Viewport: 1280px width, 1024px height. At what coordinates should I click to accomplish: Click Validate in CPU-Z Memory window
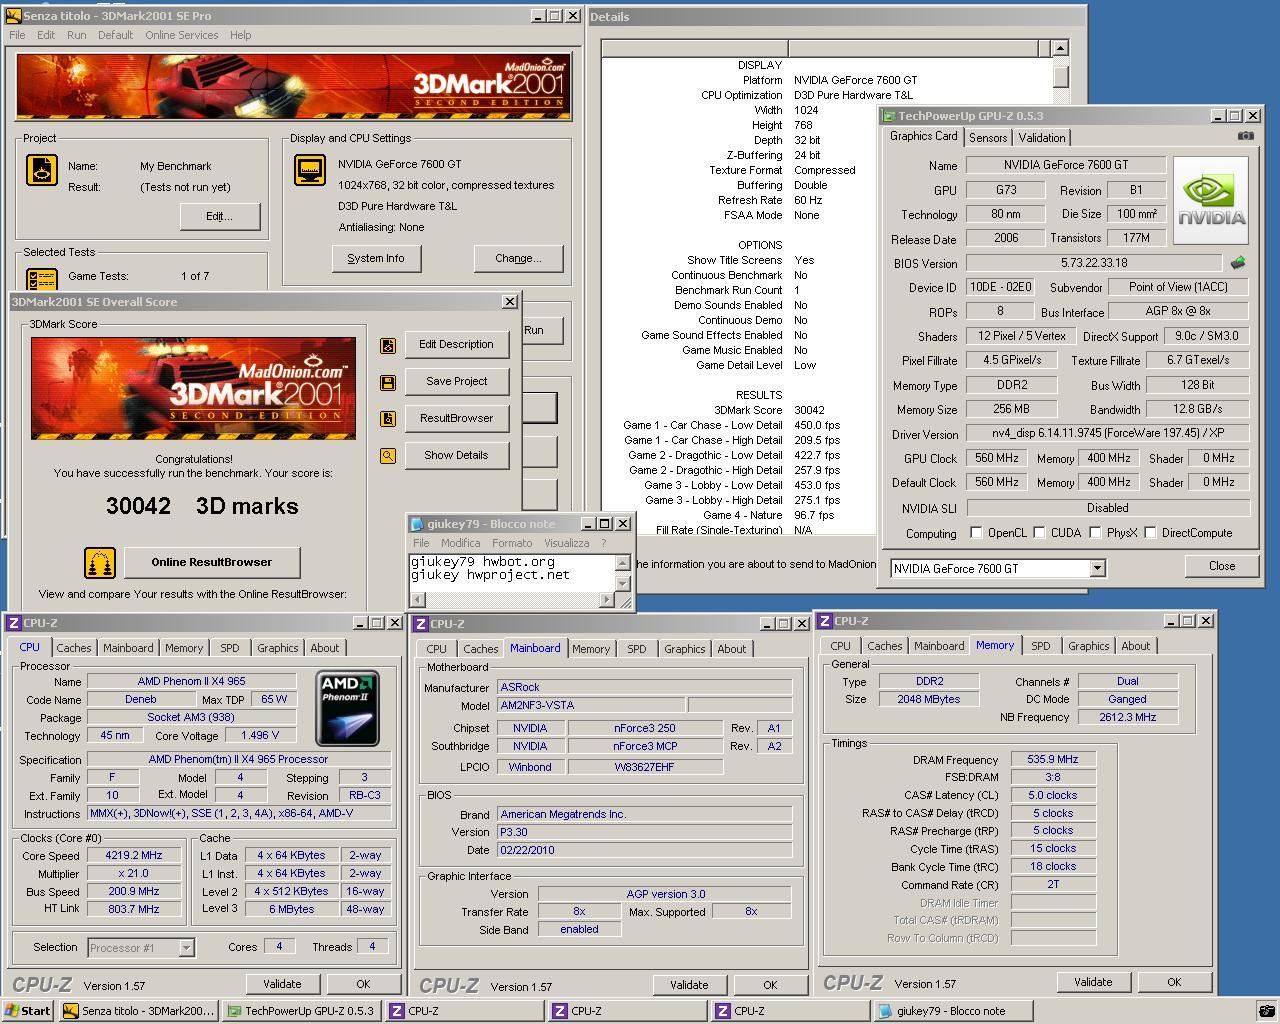pyautogui.click(x=1093, y=983)
